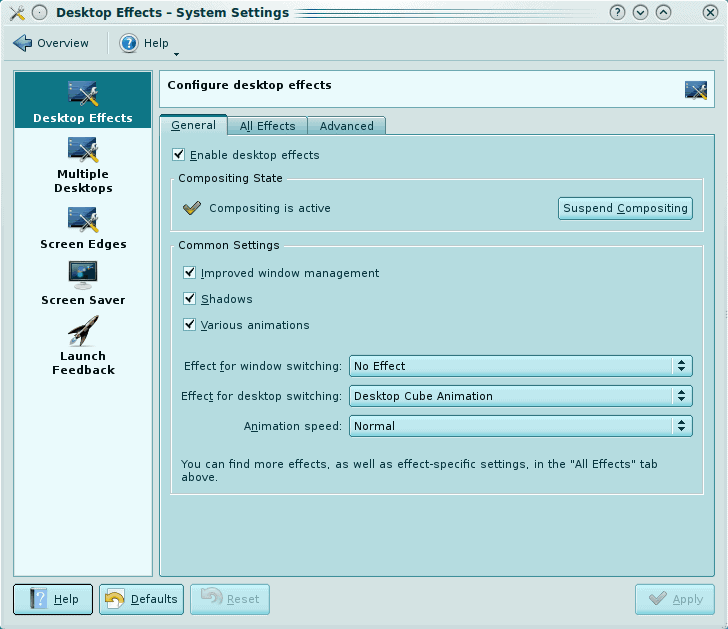This screenshot has height=629, width=728.
Task: Open the Effect for desktop switching dropdown
Action: tap(520, 396)
